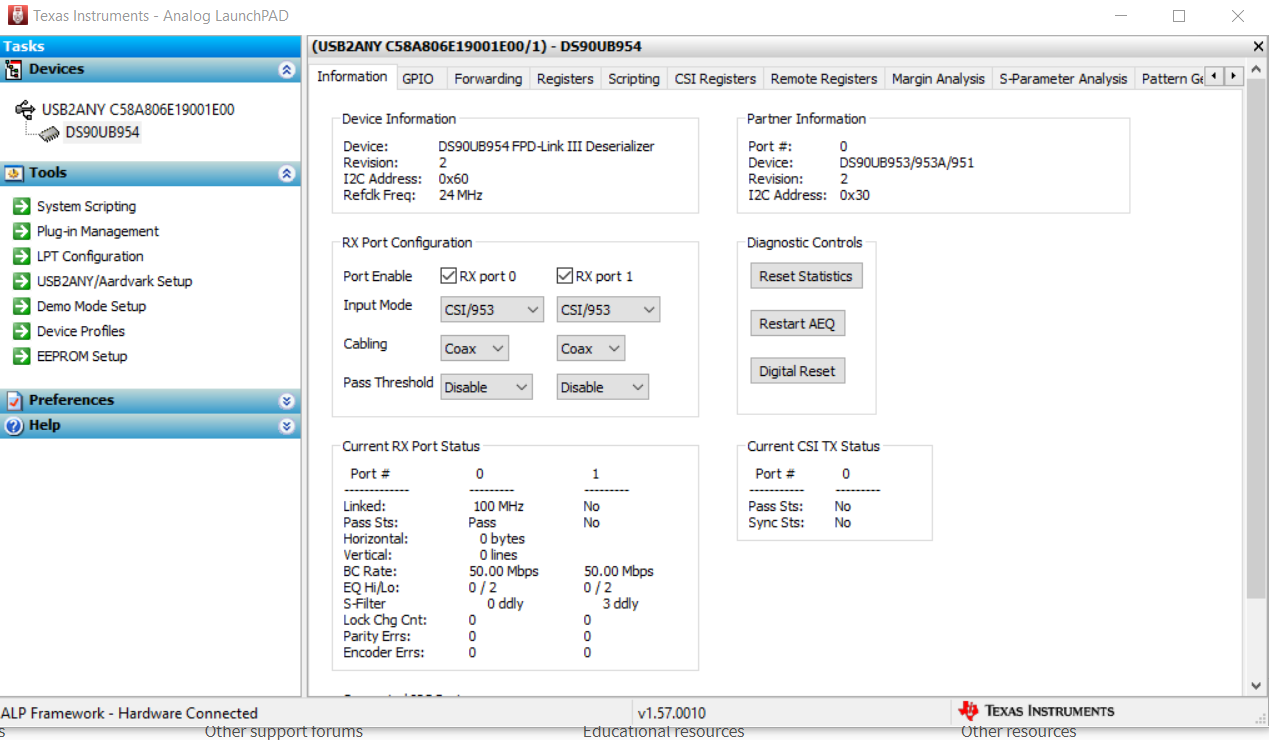Open the Margin Analysis tab
The height and width of the screenshot is (740, 1269).
tap(937, 78)
